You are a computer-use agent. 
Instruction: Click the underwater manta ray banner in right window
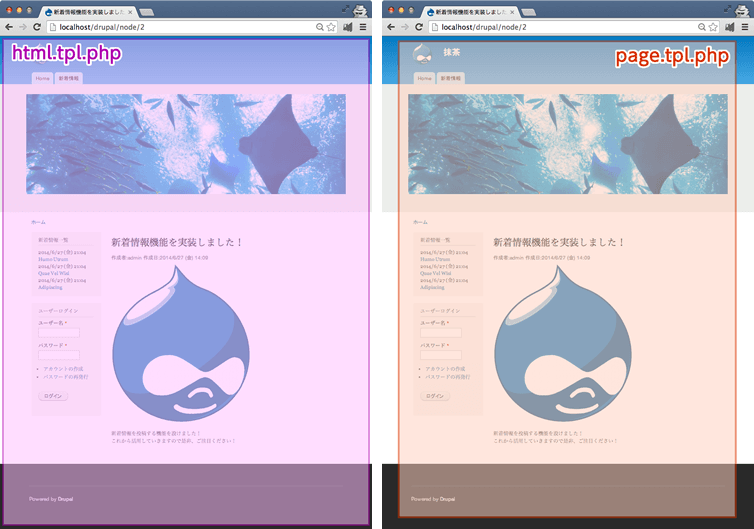coord(568,144)
